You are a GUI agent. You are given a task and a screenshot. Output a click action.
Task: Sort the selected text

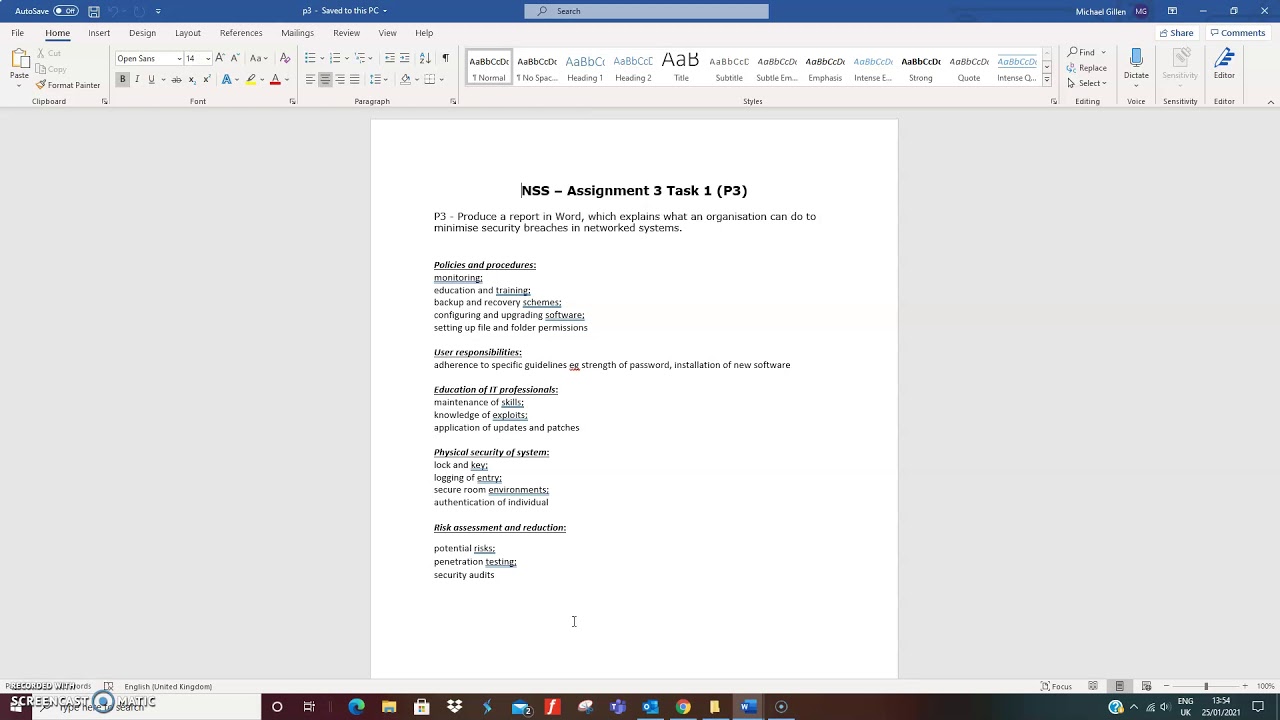coord(425,58)
